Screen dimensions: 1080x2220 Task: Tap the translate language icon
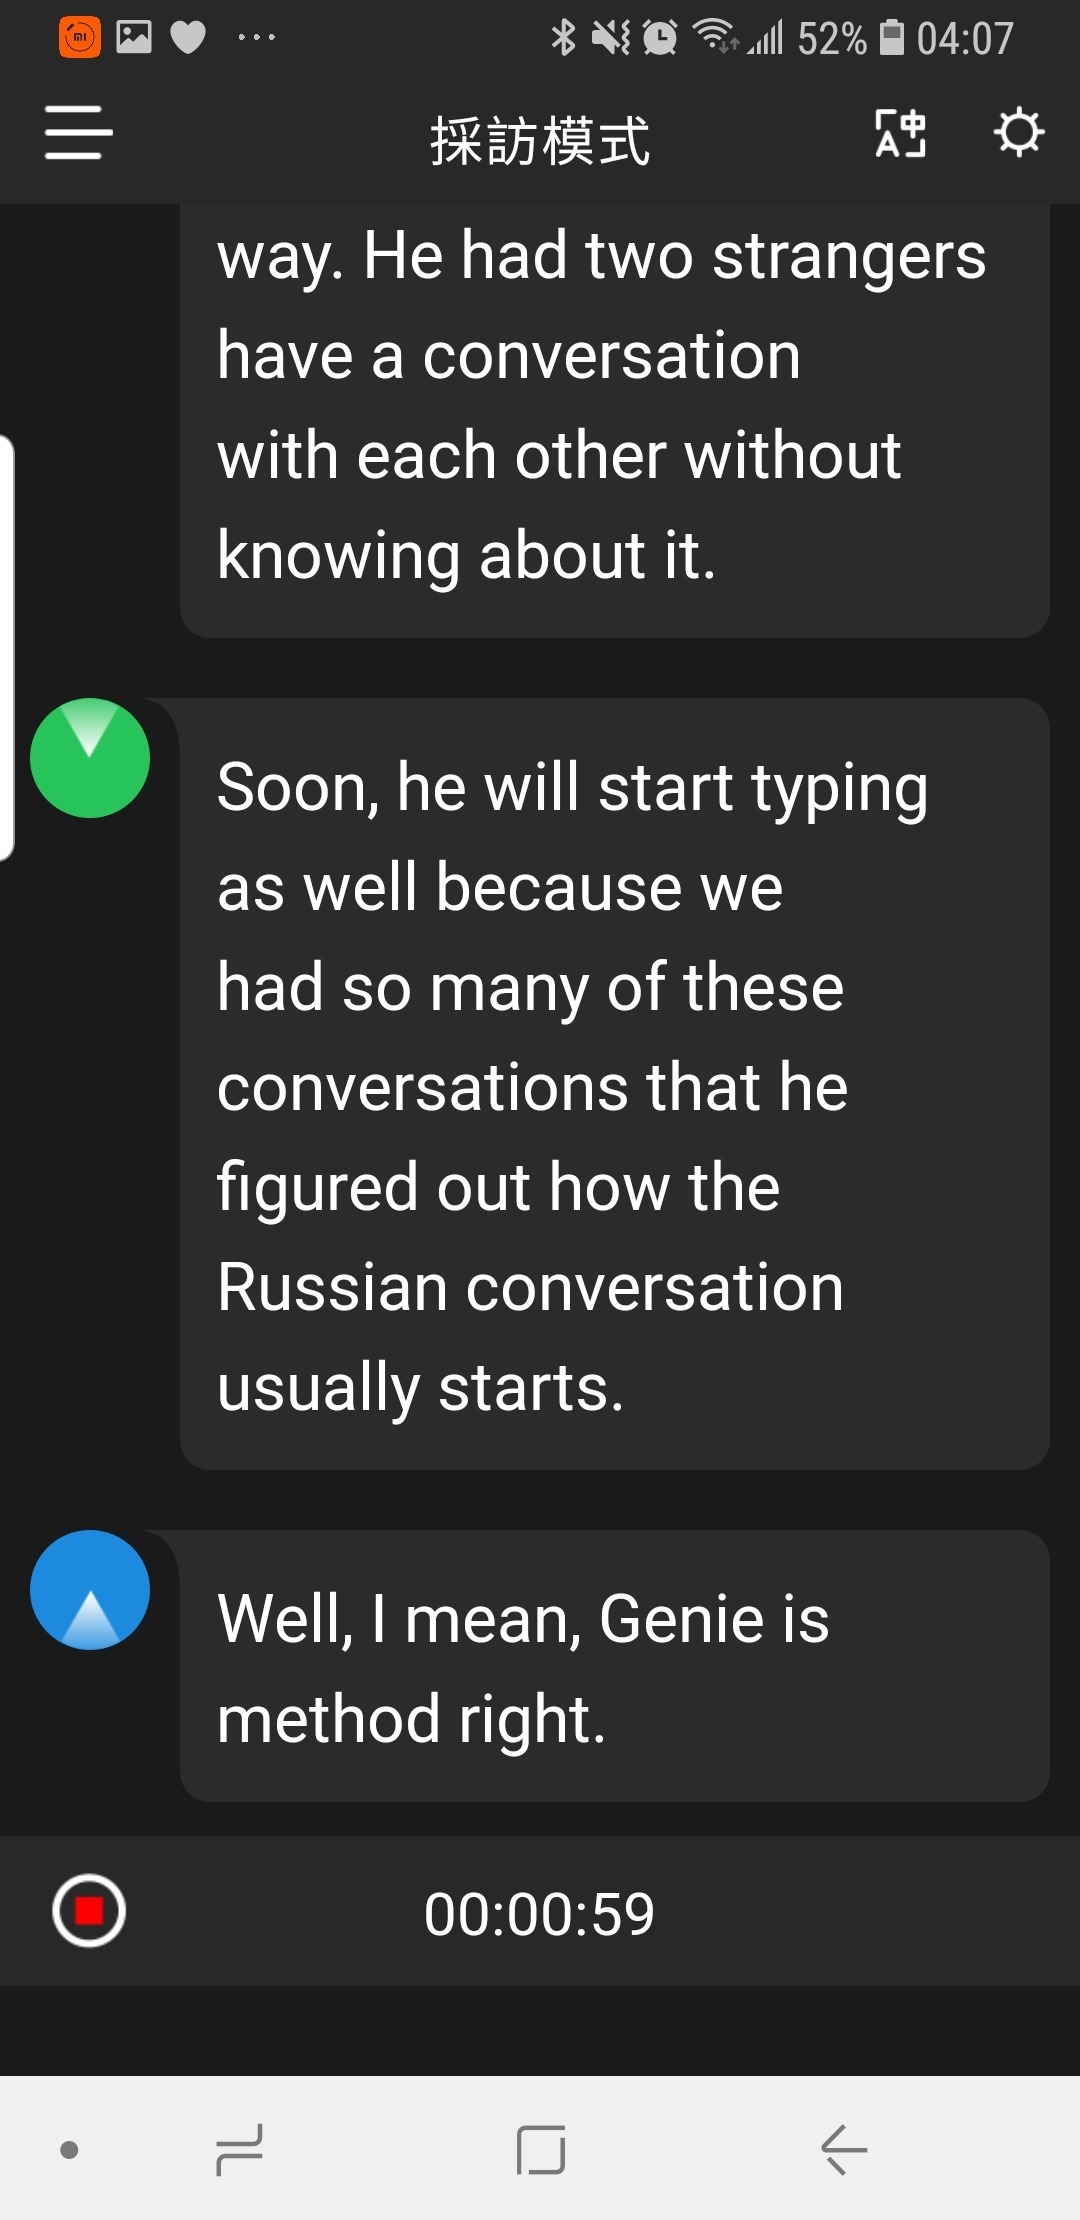click(900, 134)
